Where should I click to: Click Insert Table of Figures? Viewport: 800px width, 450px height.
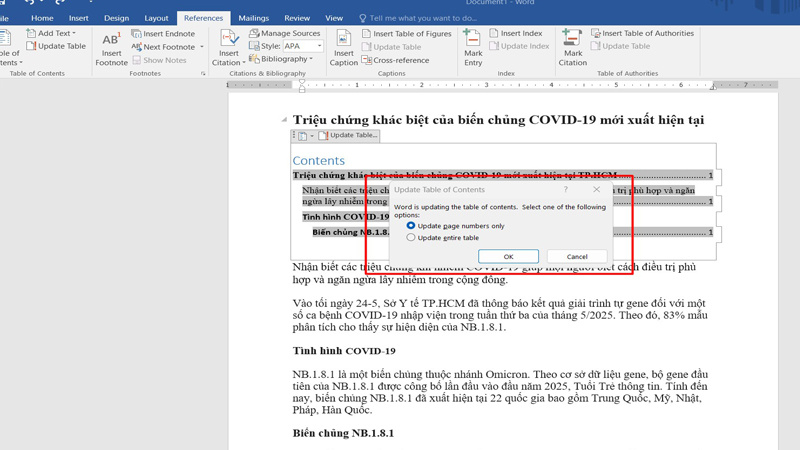tap(407, 34)
